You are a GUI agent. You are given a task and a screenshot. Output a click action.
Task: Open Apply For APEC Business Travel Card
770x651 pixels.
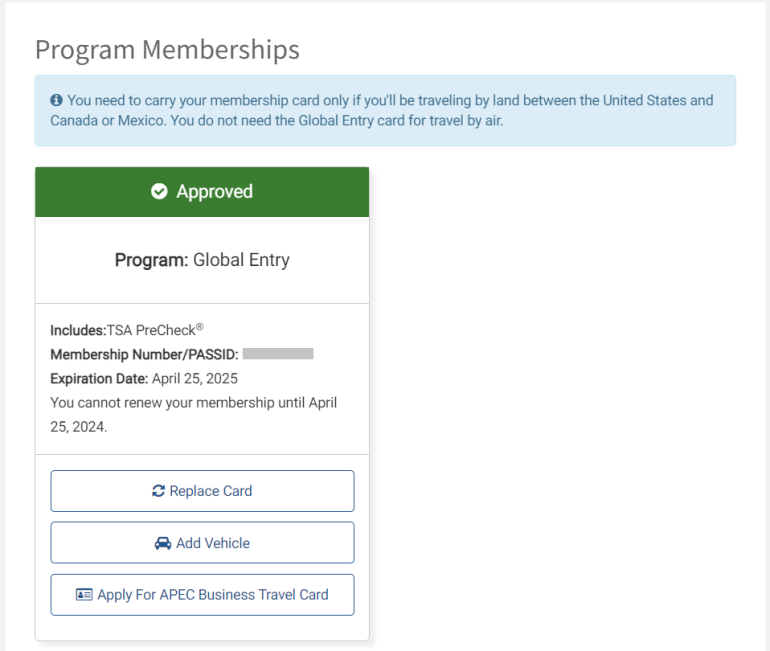(213, 594)
